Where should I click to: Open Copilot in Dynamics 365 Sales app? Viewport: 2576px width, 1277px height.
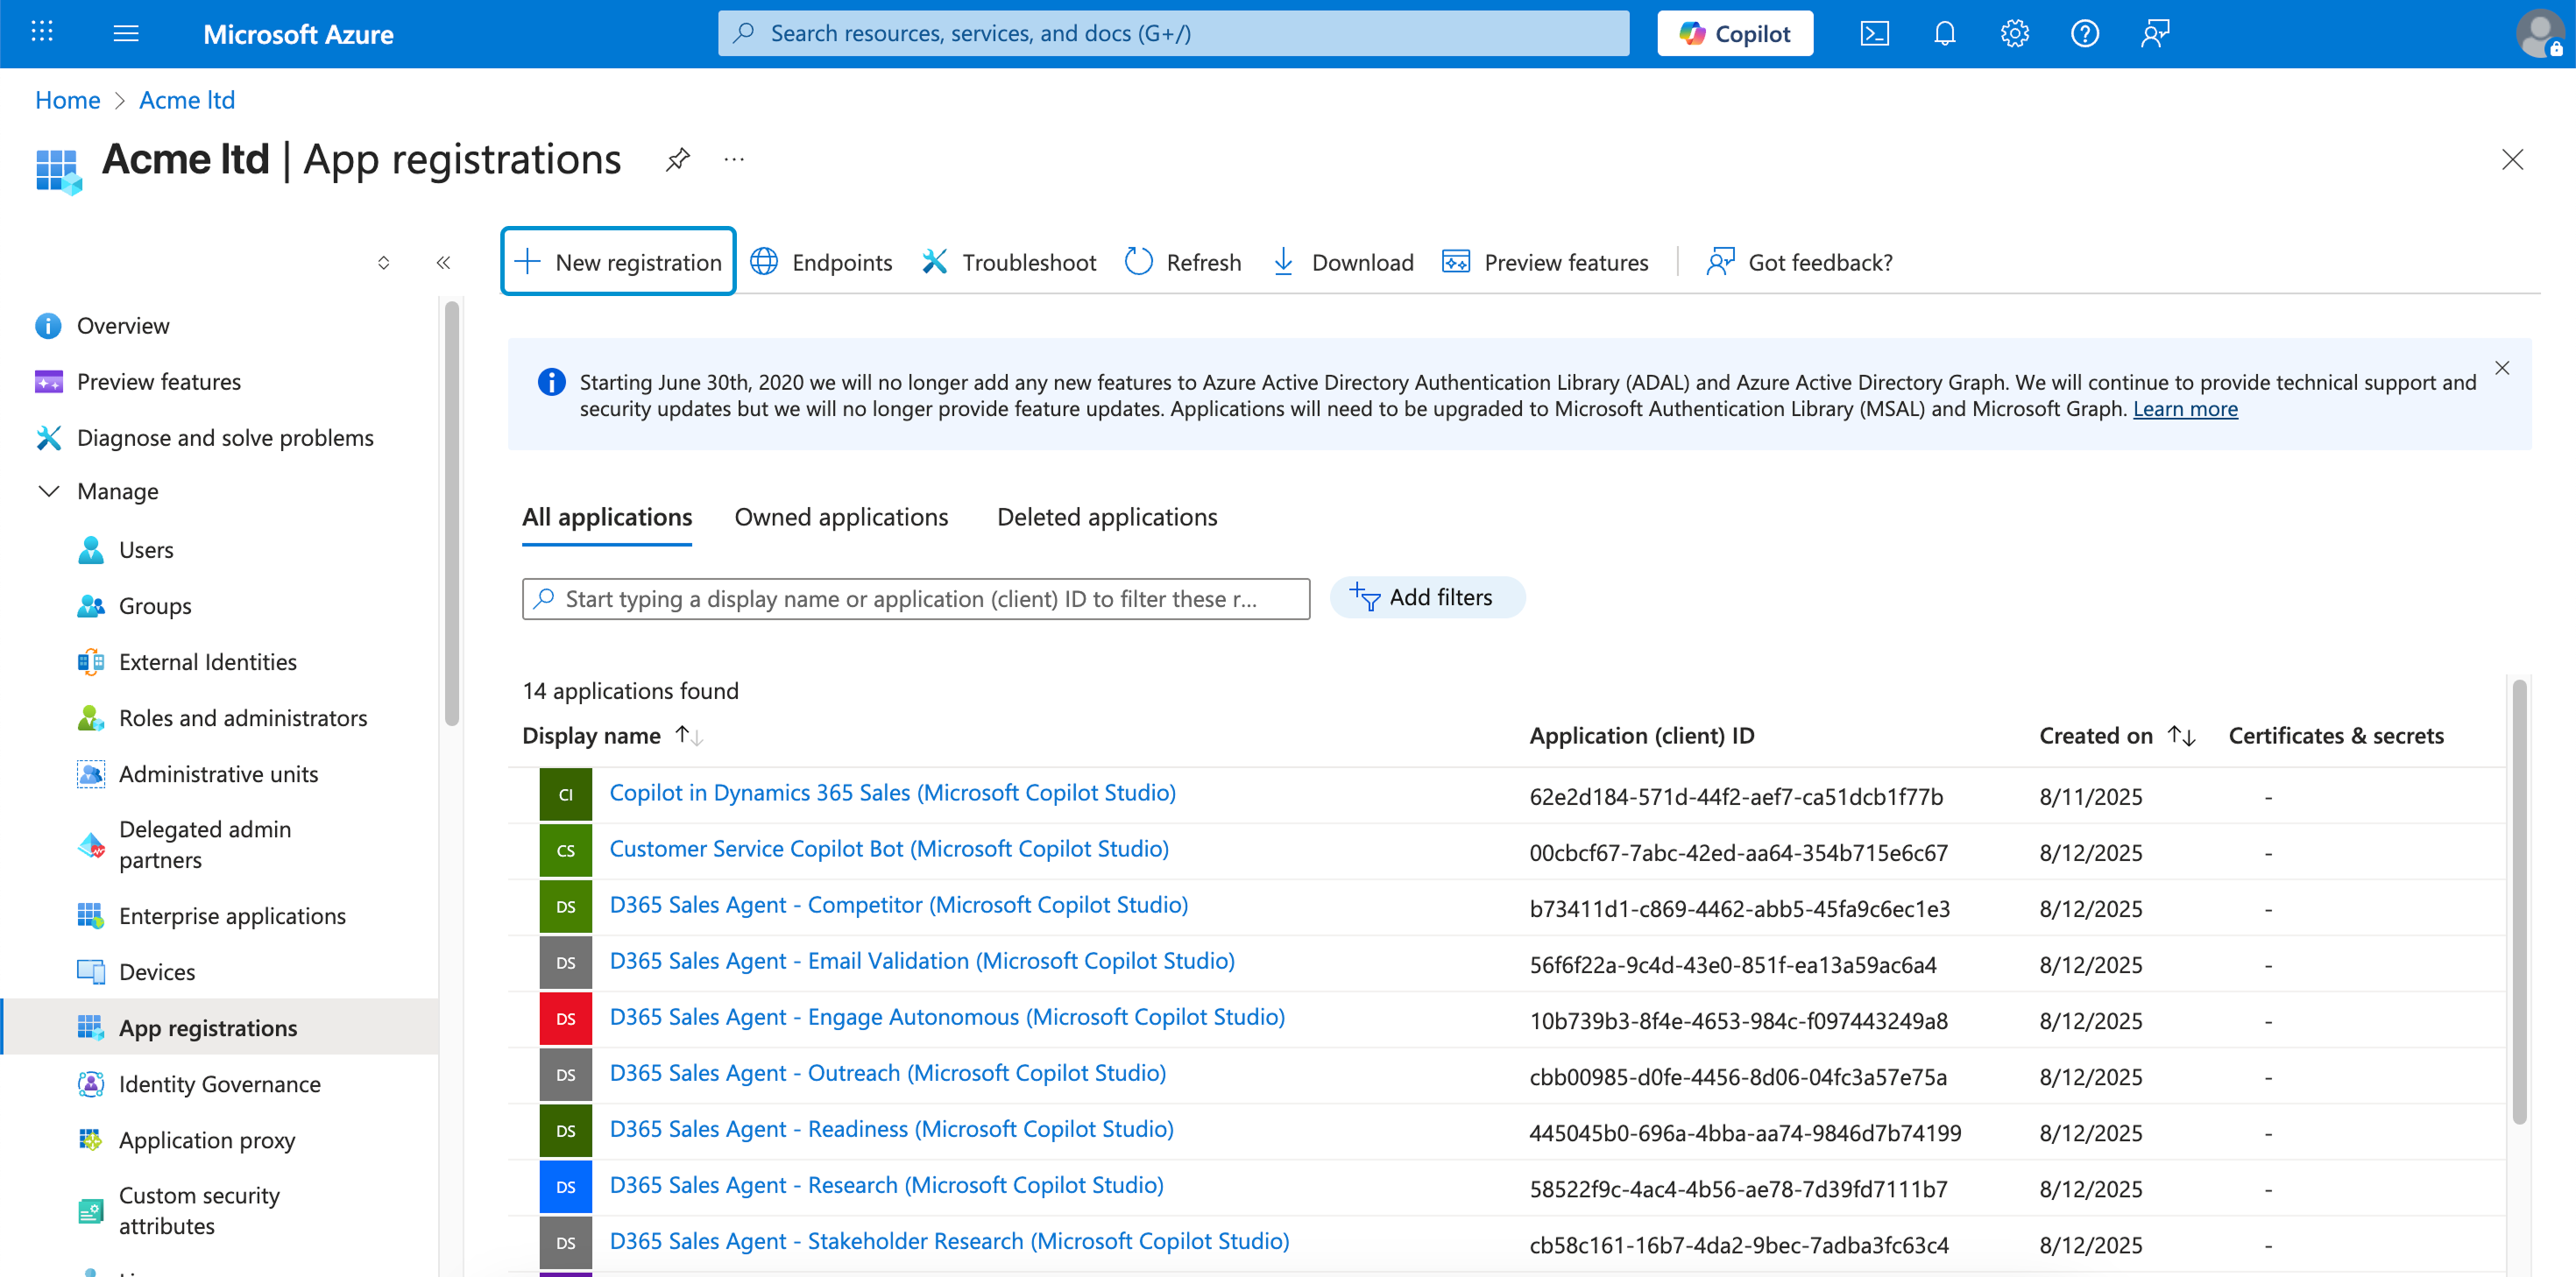[892, 793]
